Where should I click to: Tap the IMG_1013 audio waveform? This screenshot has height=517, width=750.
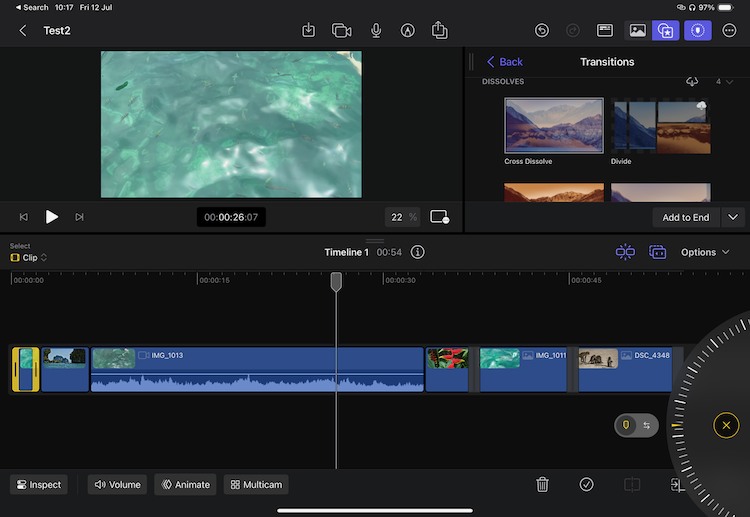pyautogui.click(x=257, y=383)
